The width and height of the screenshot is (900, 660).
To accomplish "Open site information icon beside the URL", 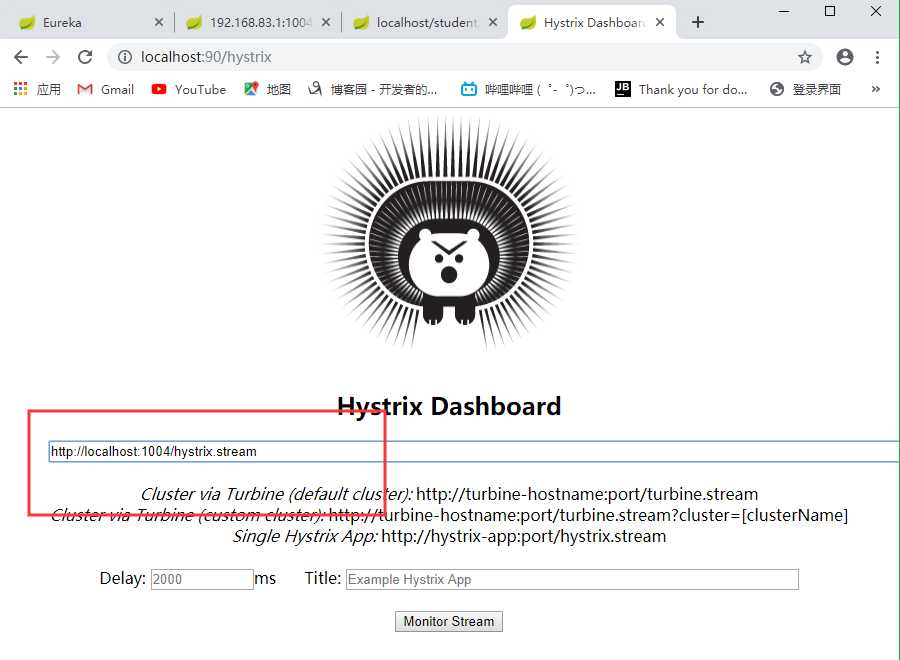I will 125,57.
